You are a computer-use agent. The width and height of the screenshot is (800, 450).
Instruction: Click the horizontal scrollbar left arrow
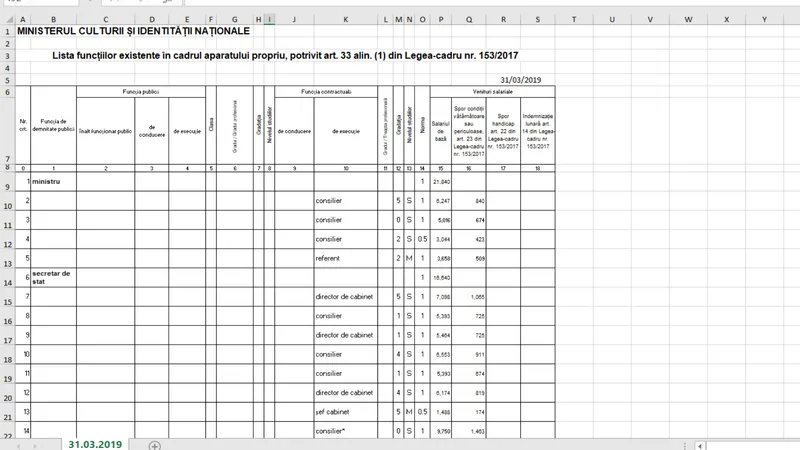pos(700,446)
